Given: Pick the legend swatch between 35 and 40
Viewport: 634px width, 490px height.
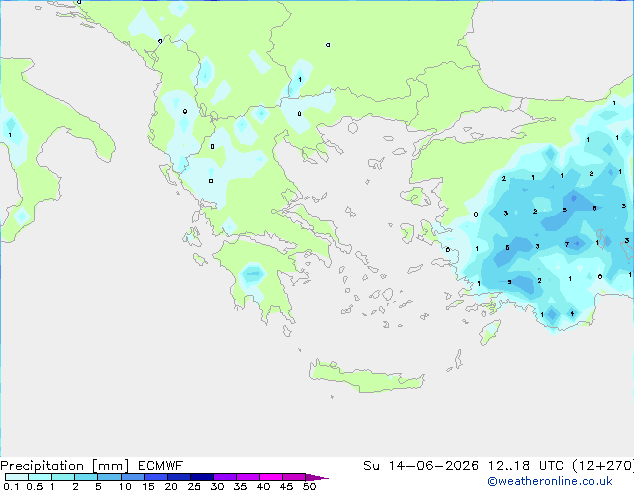Looking at the screenshot, I should (248, 477).
